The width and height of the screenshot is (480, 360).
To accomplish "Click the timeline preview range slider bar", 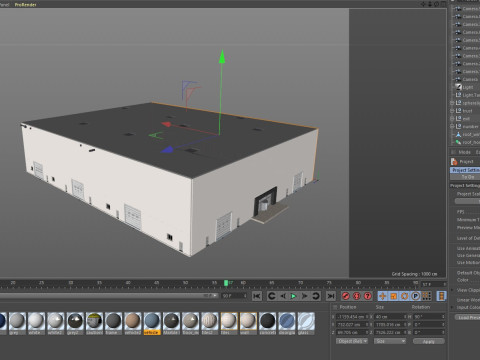I will (108, 295).
